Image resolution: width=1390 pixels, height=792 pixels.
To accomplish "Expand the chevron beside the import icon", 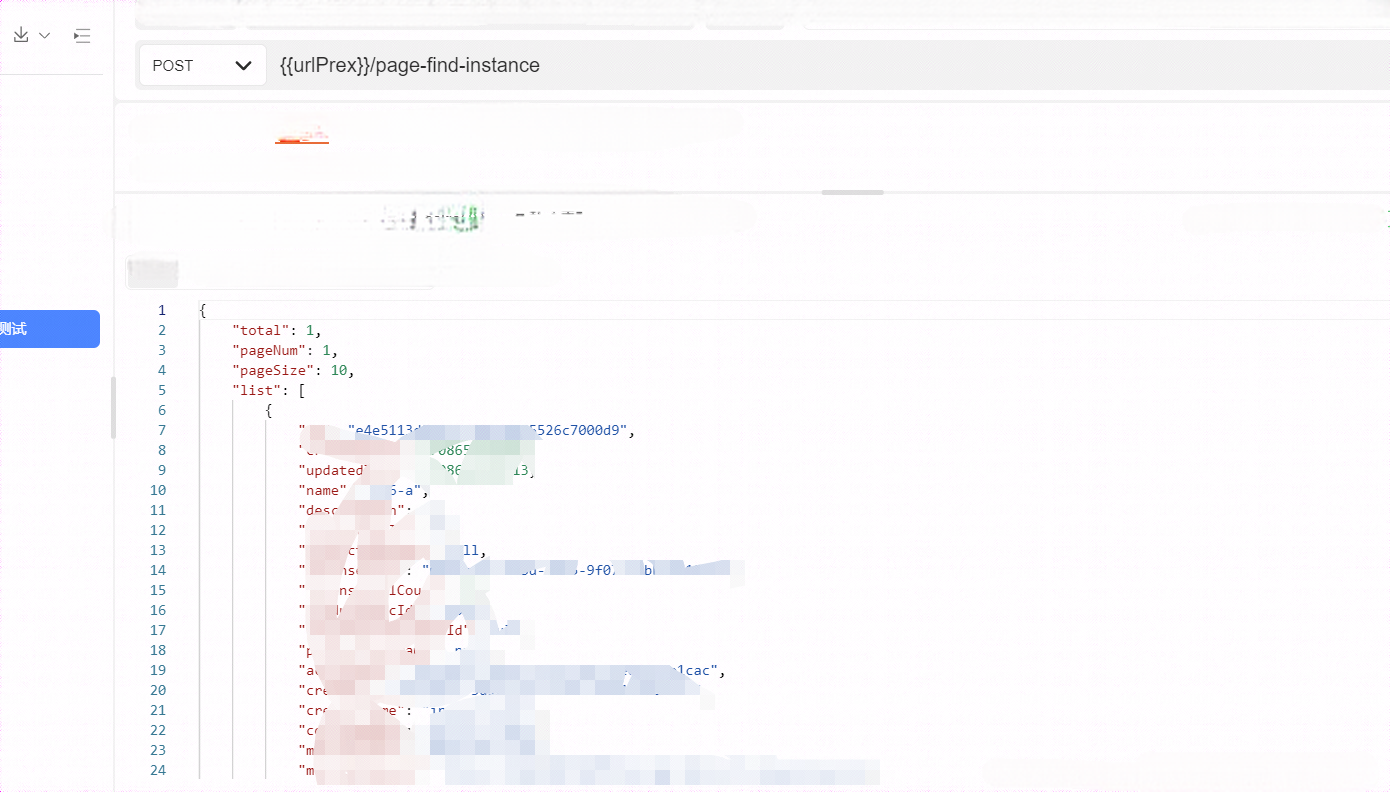I will (44, 36).
